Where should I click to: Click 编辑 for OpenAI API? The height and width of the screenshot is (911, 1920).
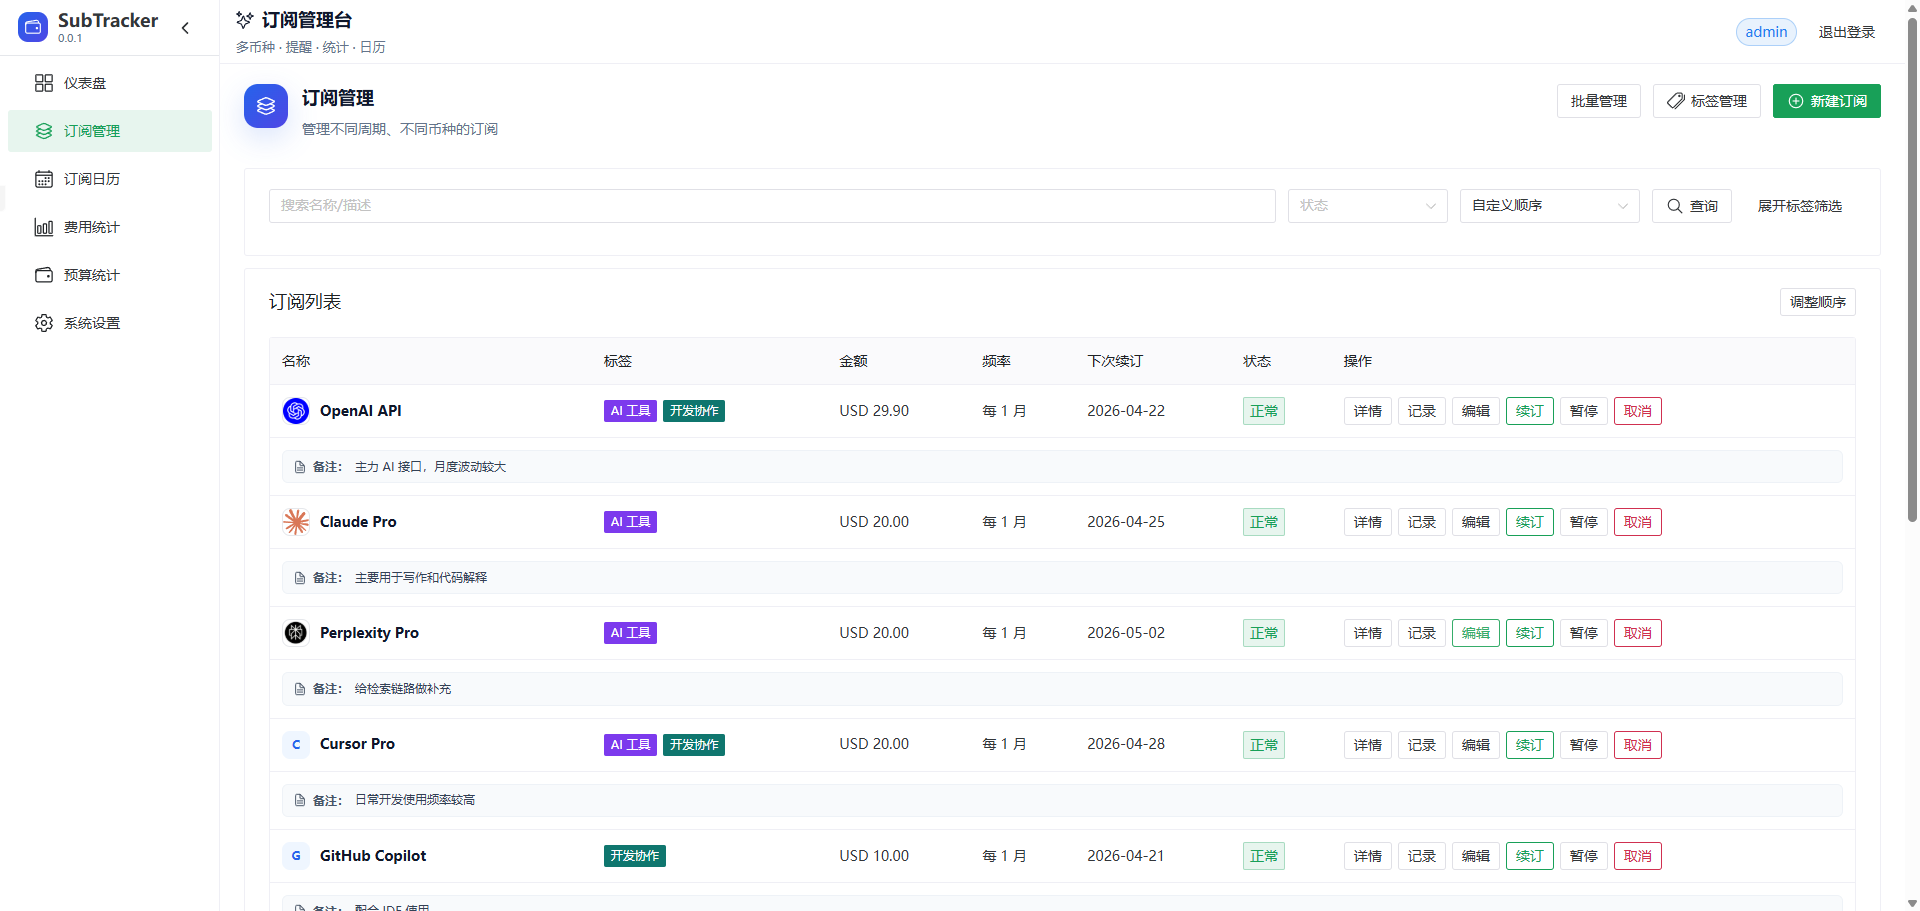pos(1476,411)
